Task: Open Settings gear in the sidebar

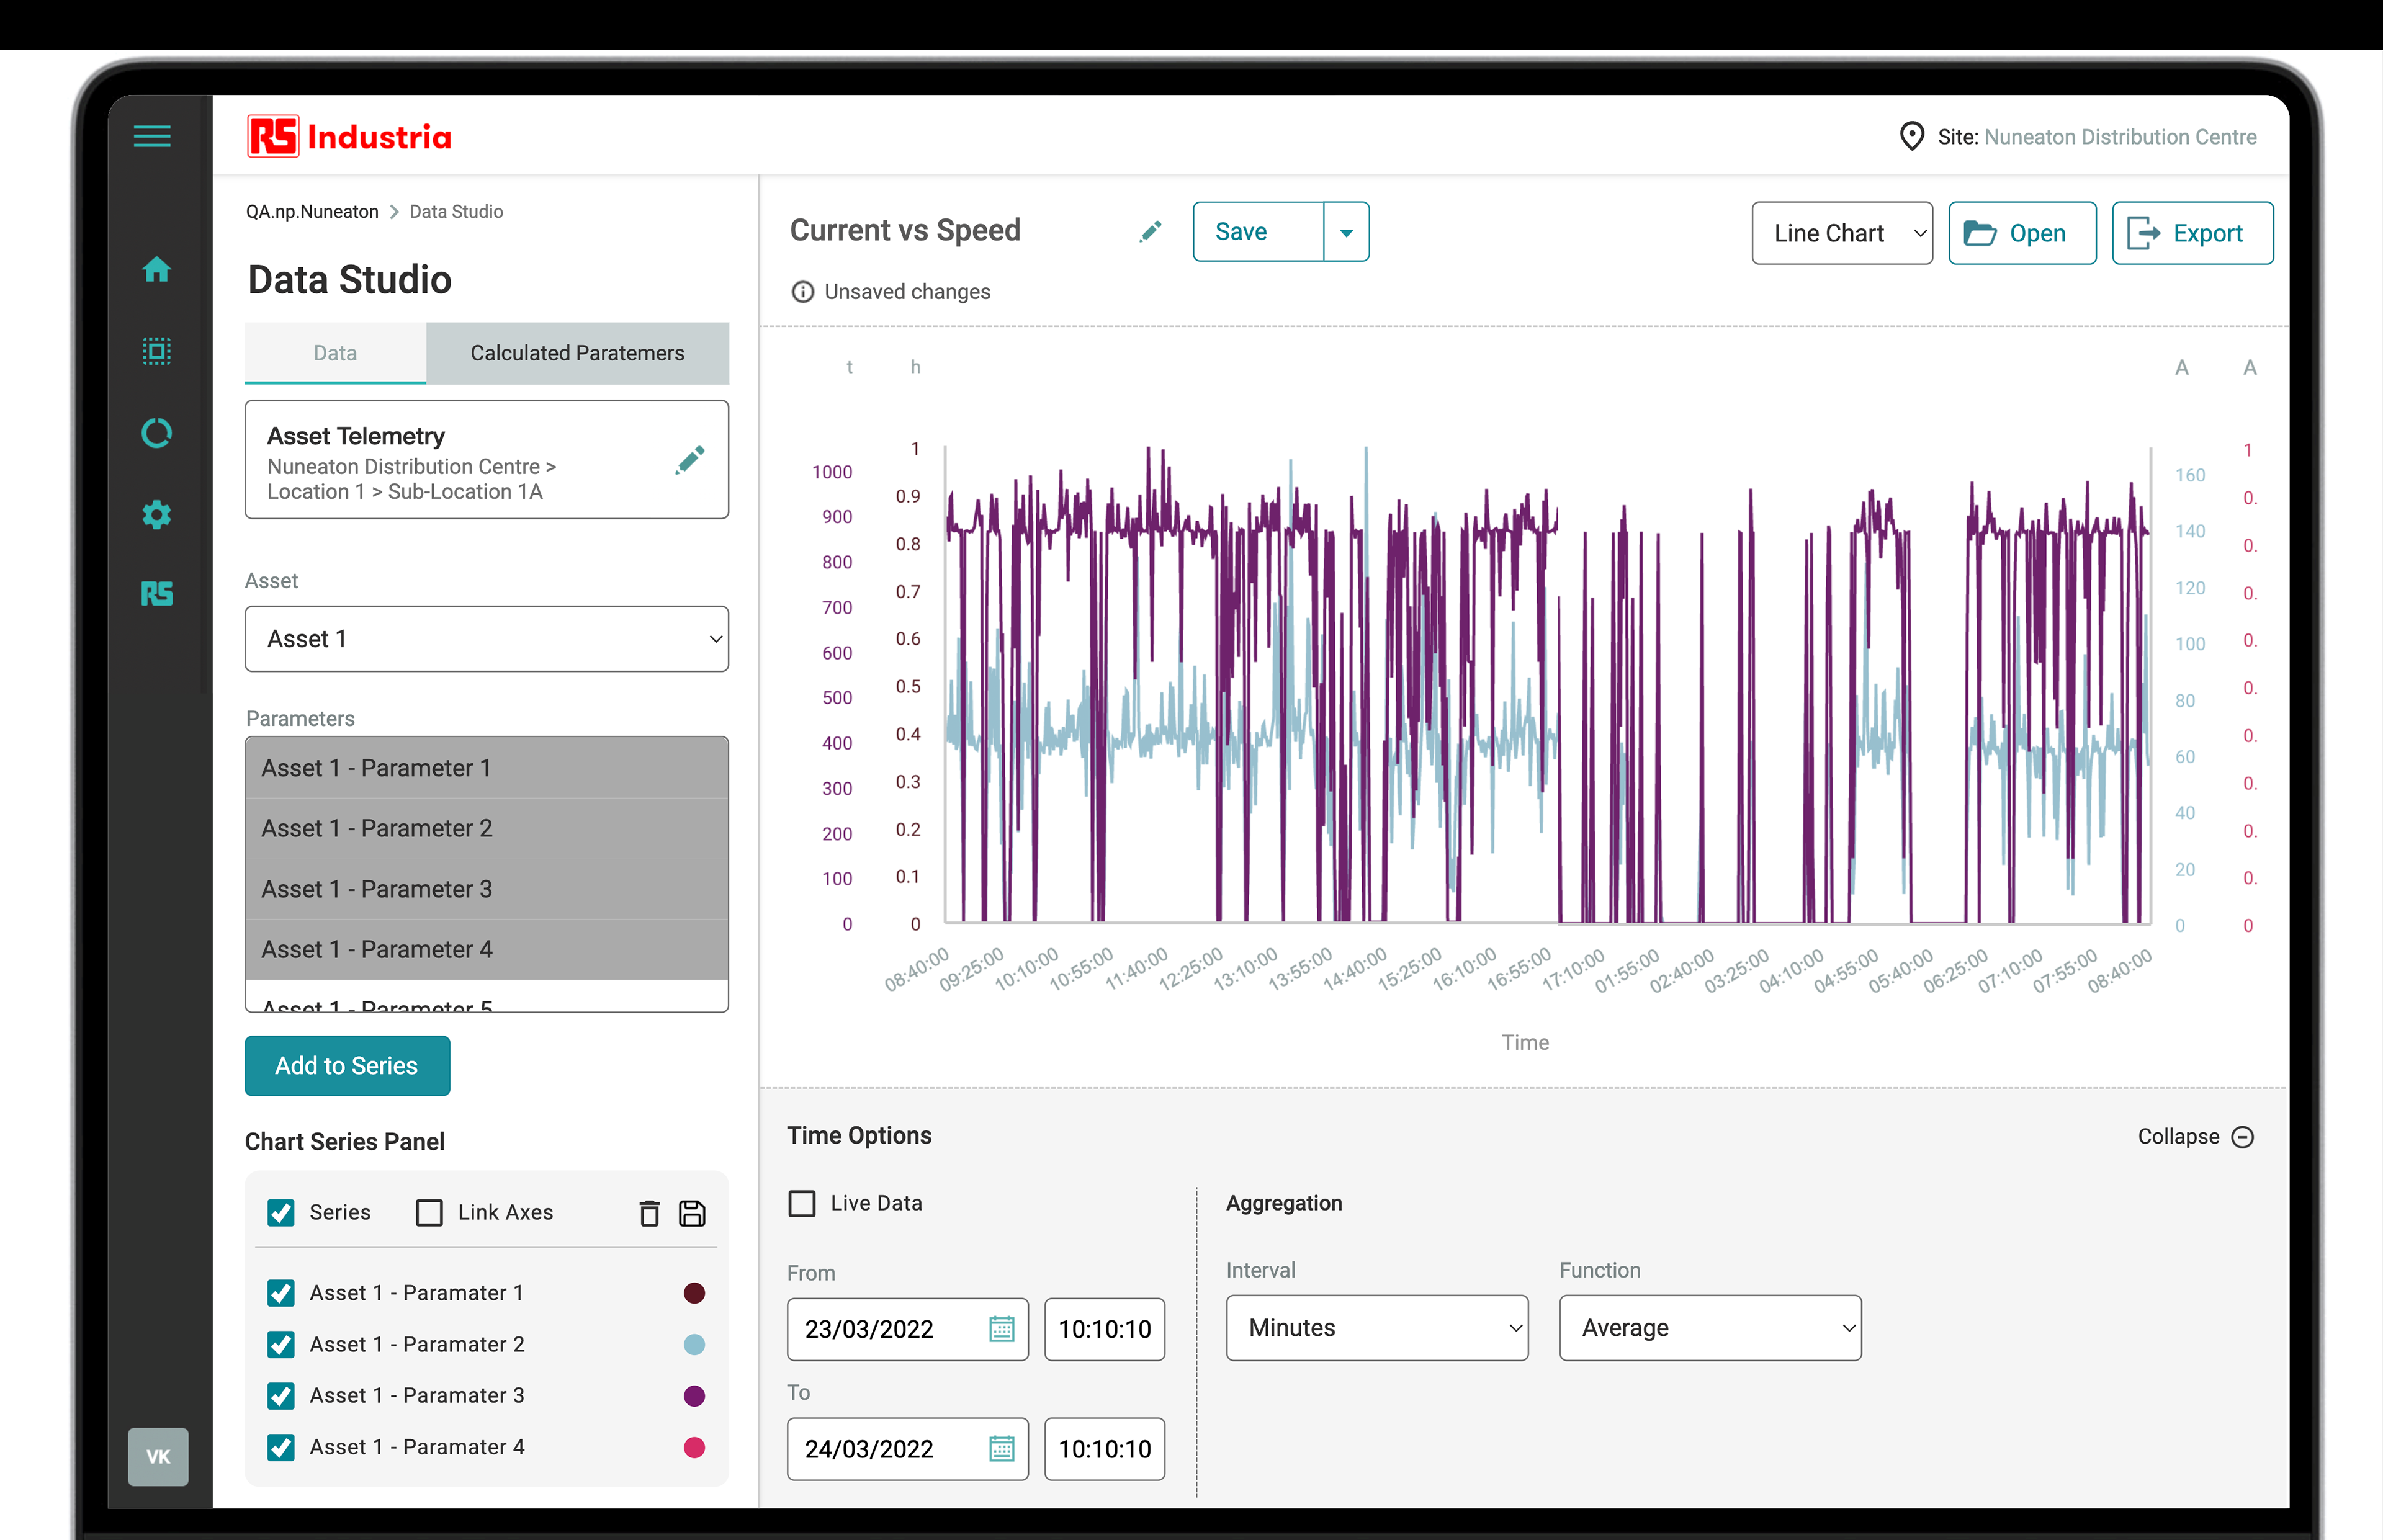Action: tap(156, 515)
